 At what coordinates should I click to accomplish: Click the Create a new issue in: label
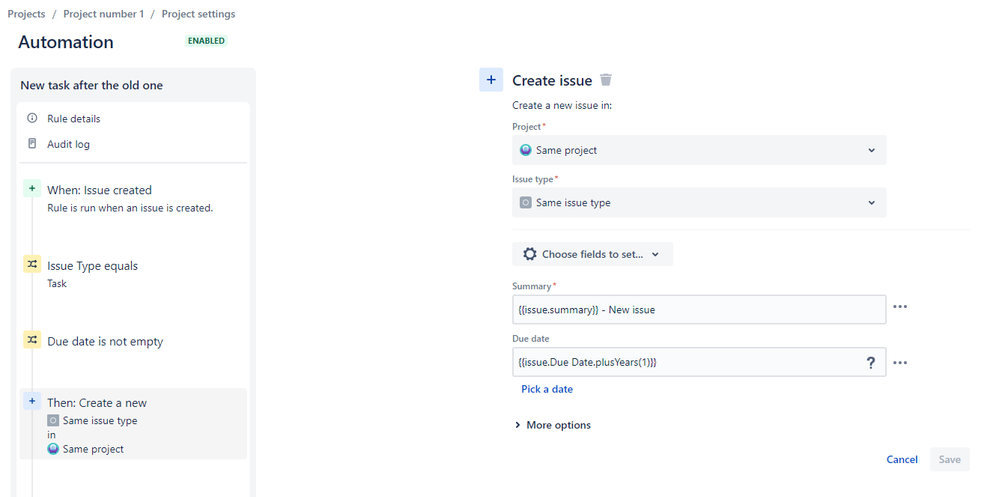[562, 106]
